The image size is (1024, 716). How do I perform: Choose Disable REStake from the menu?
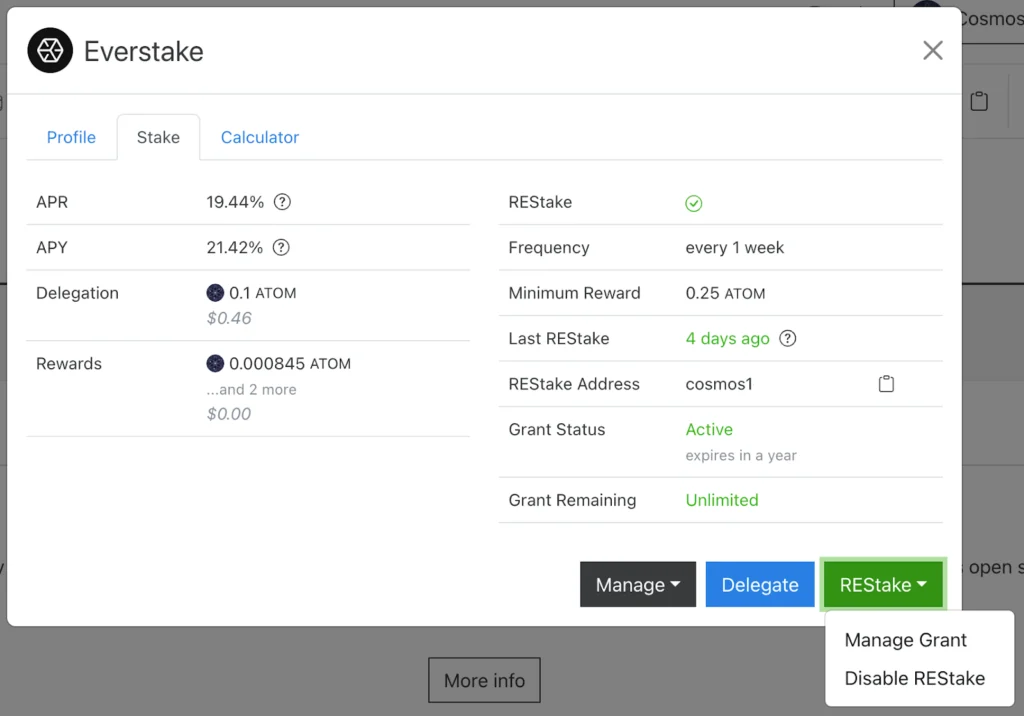coord(914,678)
